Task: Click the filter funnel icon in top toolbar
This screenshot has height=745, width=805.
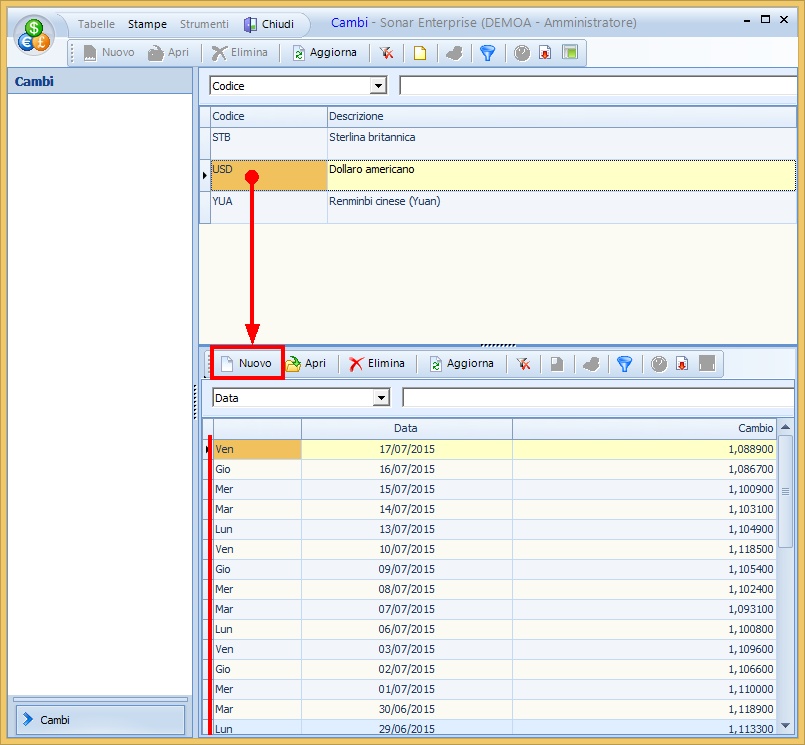Action: [487, 53]
